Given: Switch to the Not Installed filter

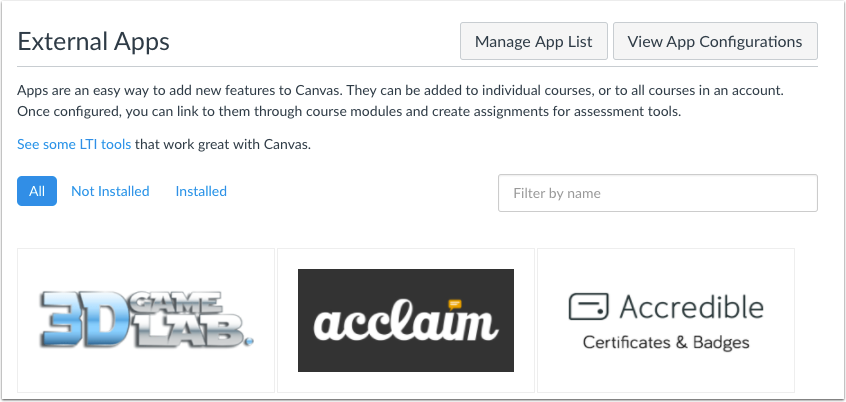Looking at the screenshot, I should [110, 191].
